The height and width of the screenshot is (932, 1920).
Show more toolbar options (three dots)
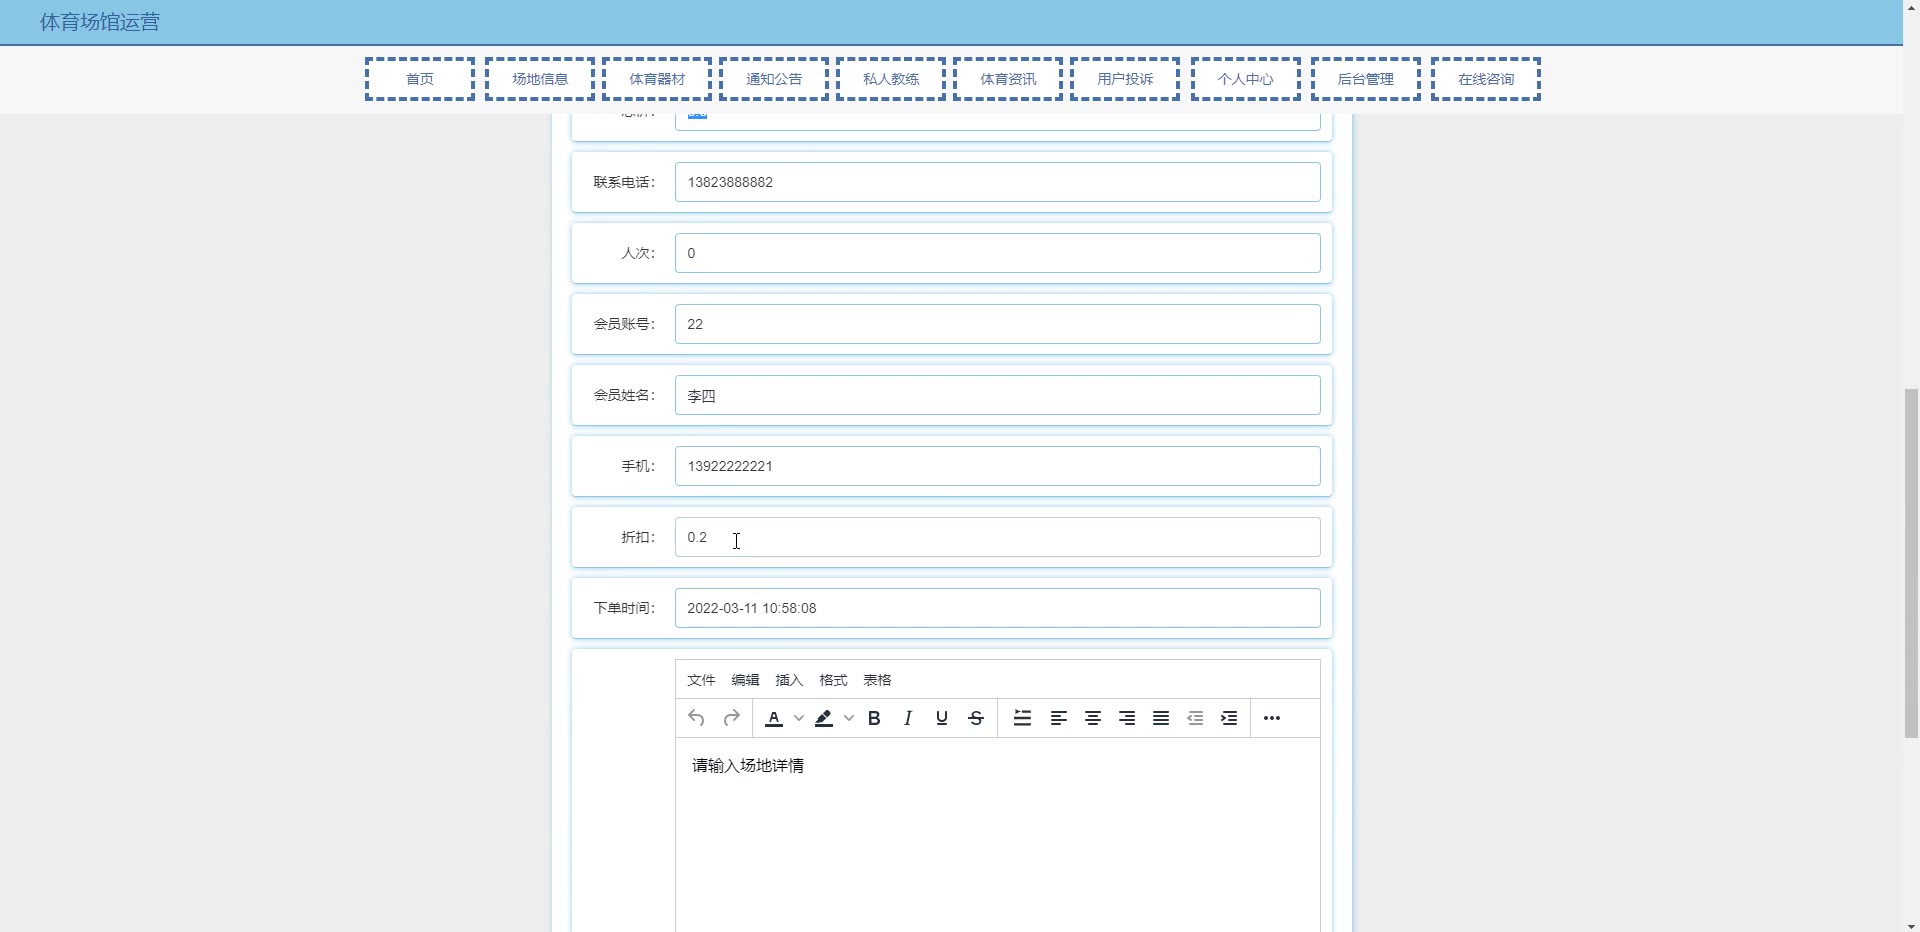(x=1272, y=718)
